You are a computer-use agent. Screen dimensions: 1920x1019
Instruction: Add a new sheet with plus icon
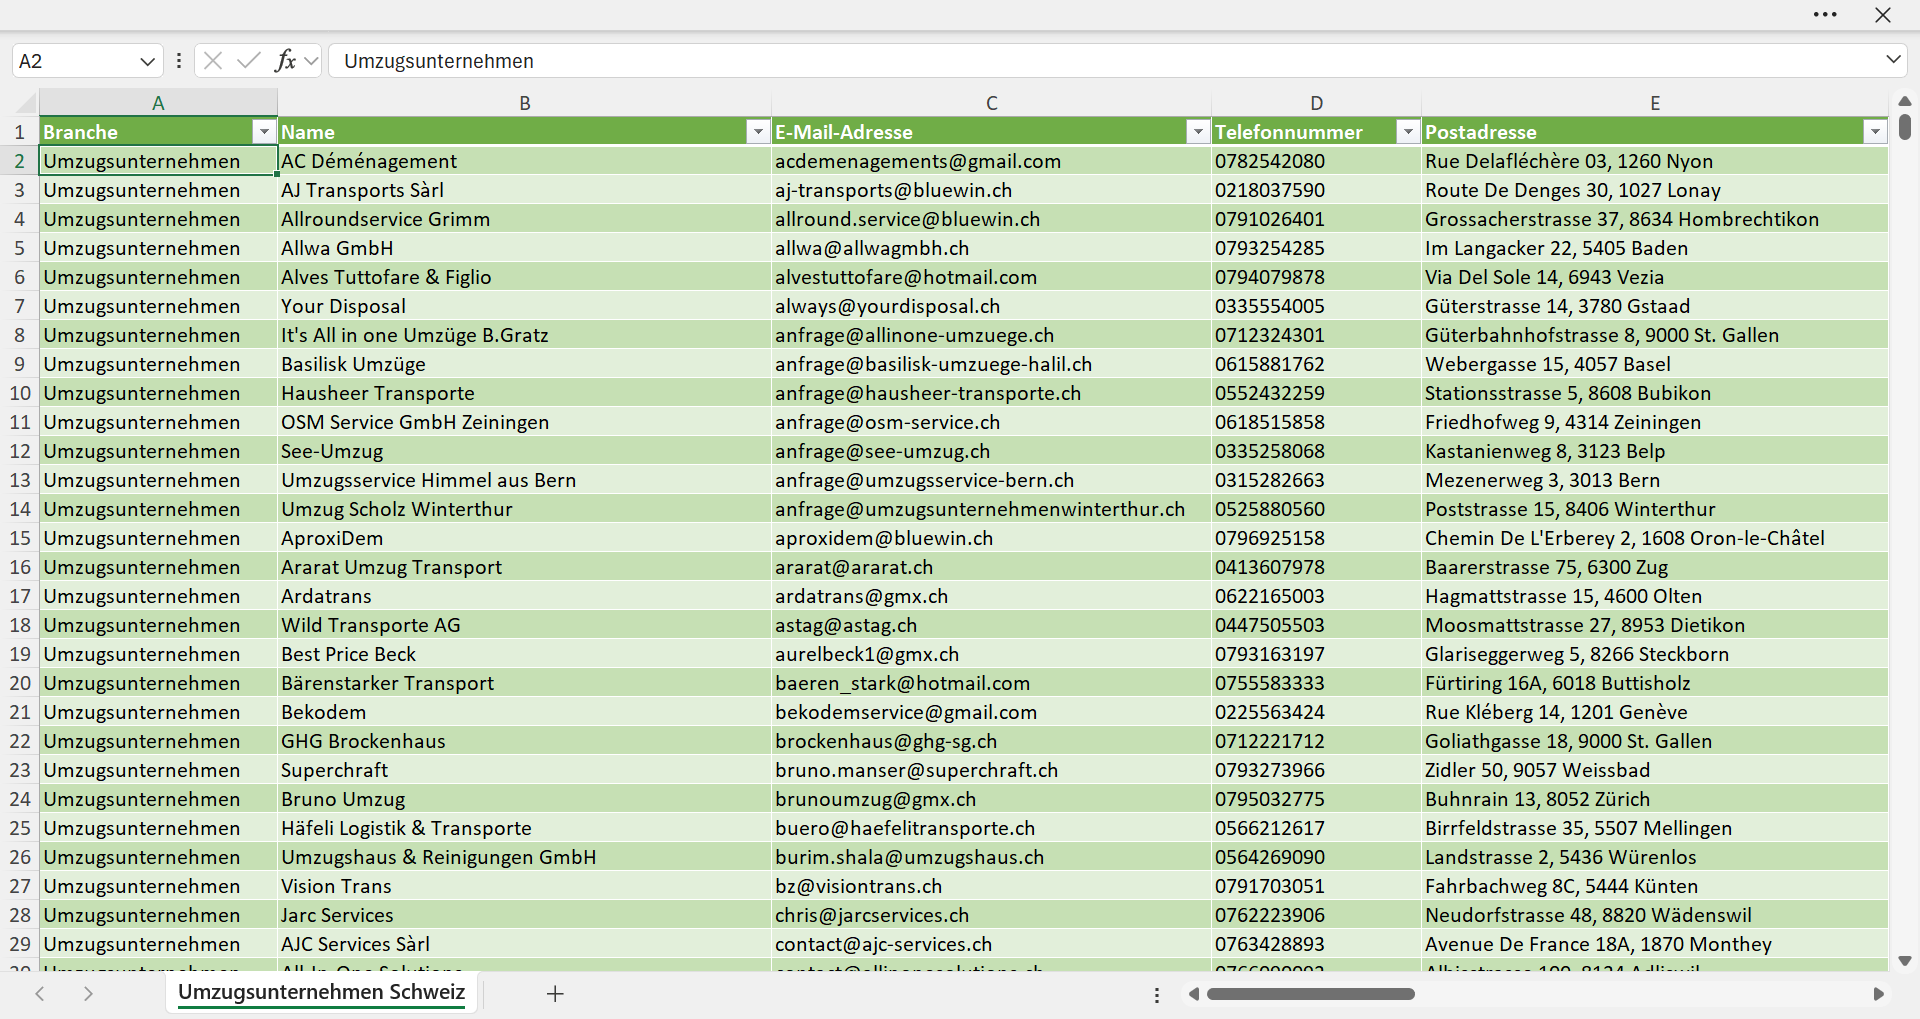pyautogui.click(x=555, y=993)
